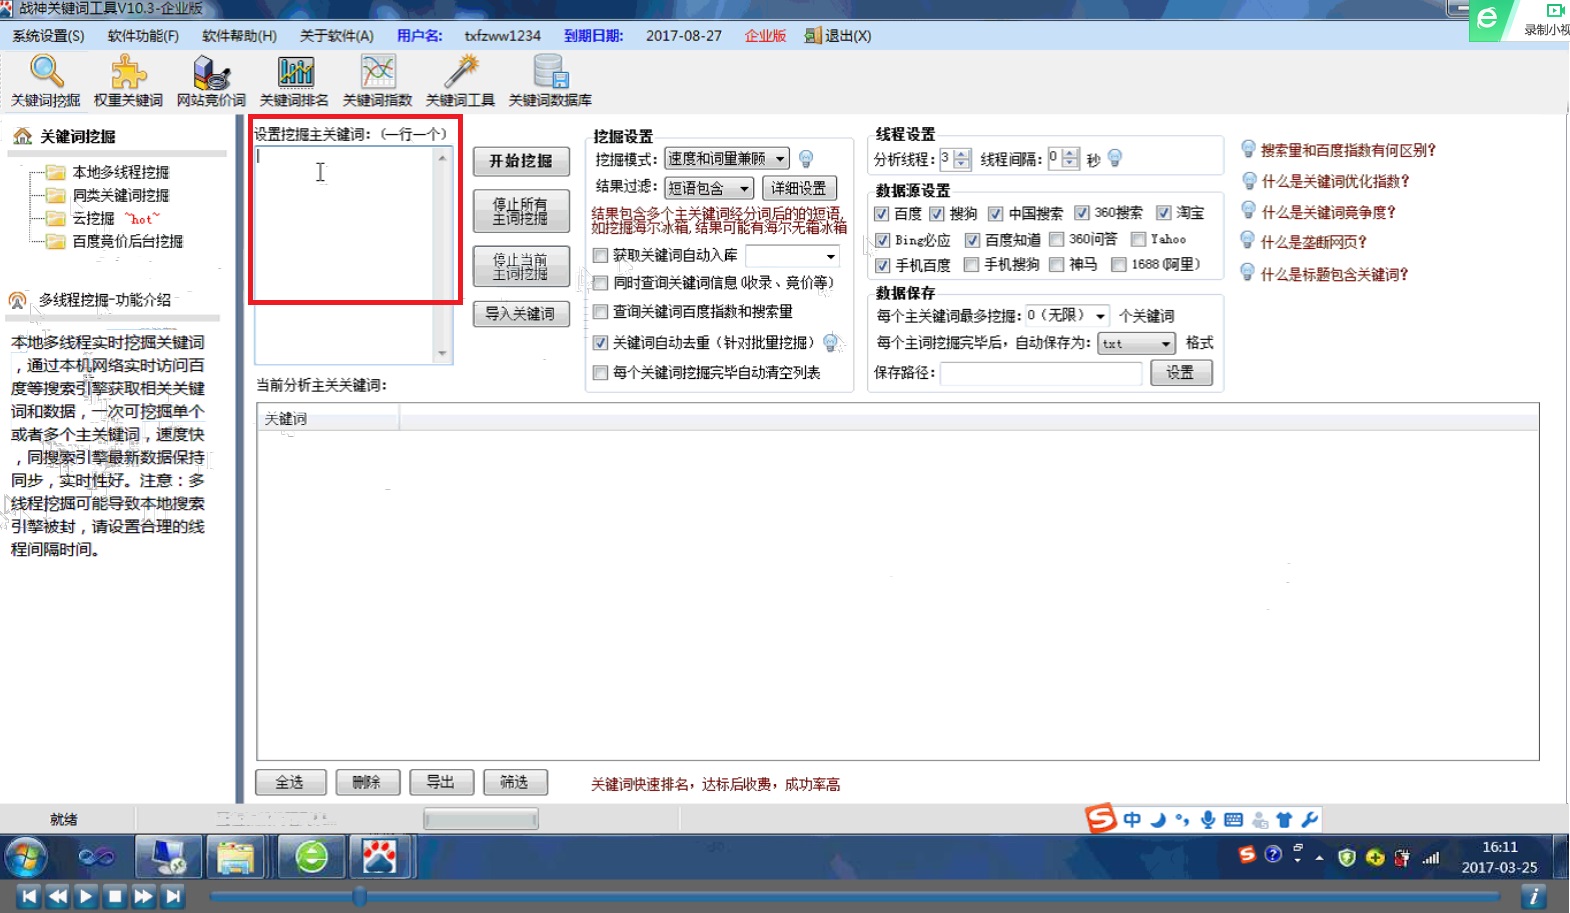Click the 开始挖掘 button

click(x=521, y=161)
